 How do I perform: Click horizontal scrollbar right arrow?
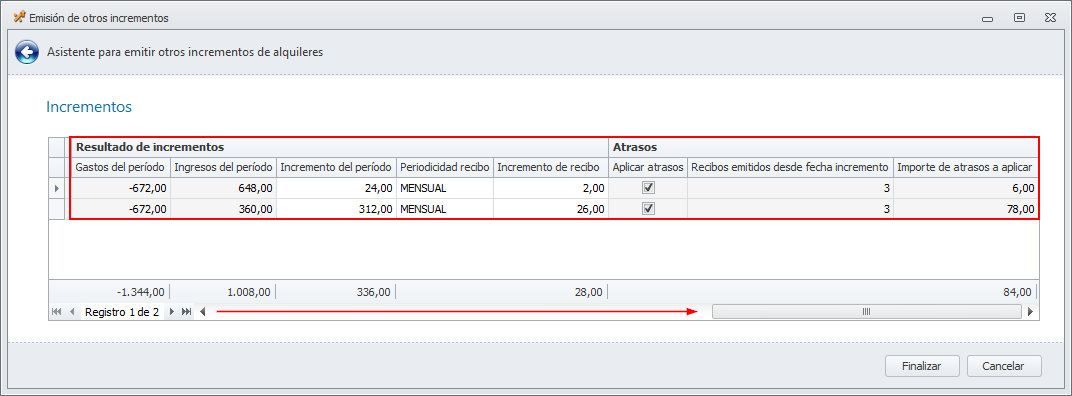click(x=1030, y=312)
